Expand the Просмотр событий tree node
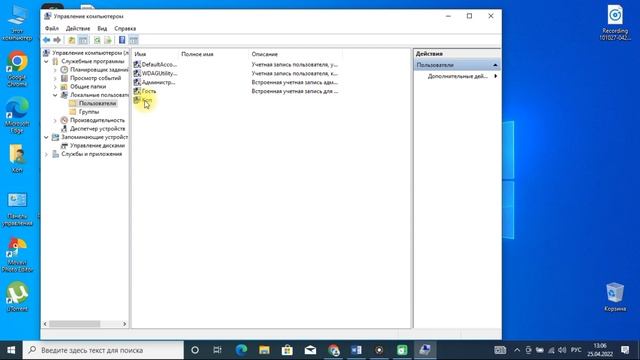Viewport: 640px width, 360px height. [55, 78]
